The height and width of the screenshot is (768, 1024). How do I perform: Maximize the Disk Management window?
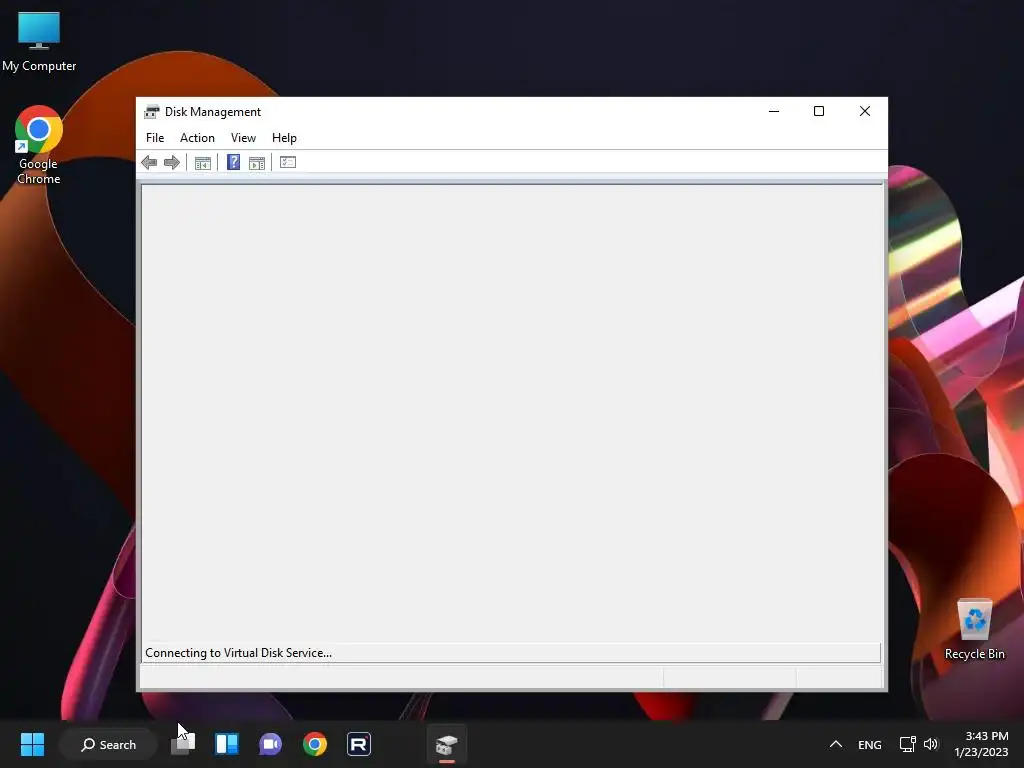coord(819,112)
